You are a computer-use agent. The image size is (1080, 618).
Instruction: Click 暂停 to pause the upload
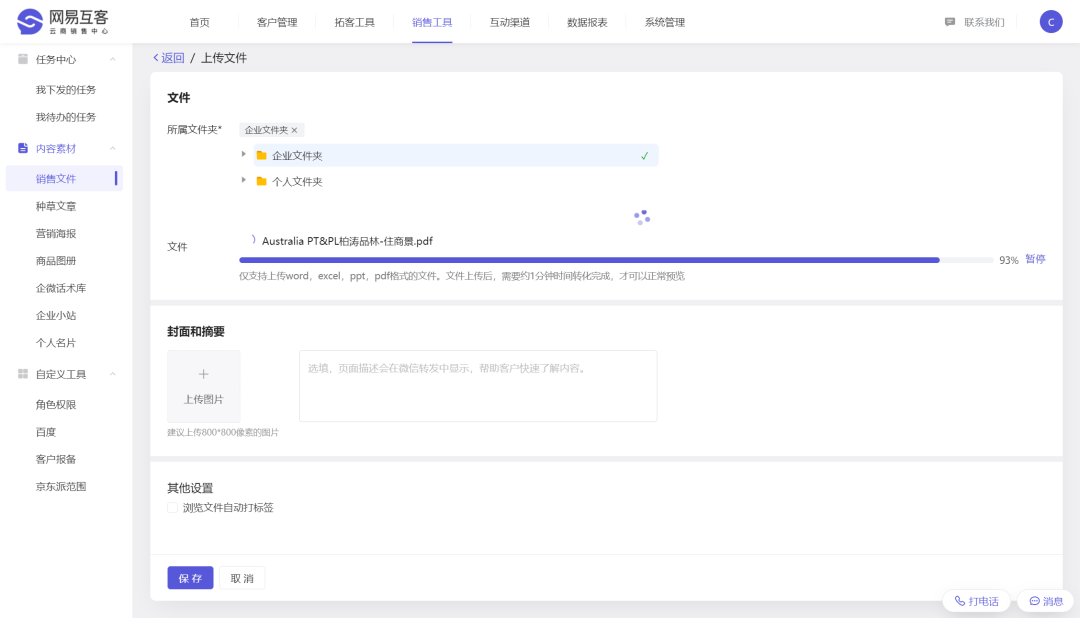click(x=1034, y=259)
